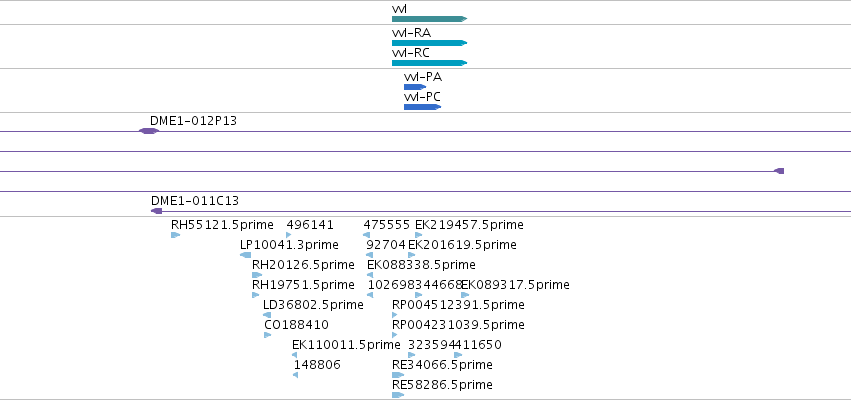Click the RH55121.5prime arrow glyph
Image resolution: width=851 pixels, height=400 pixels.
pos(175,235)
